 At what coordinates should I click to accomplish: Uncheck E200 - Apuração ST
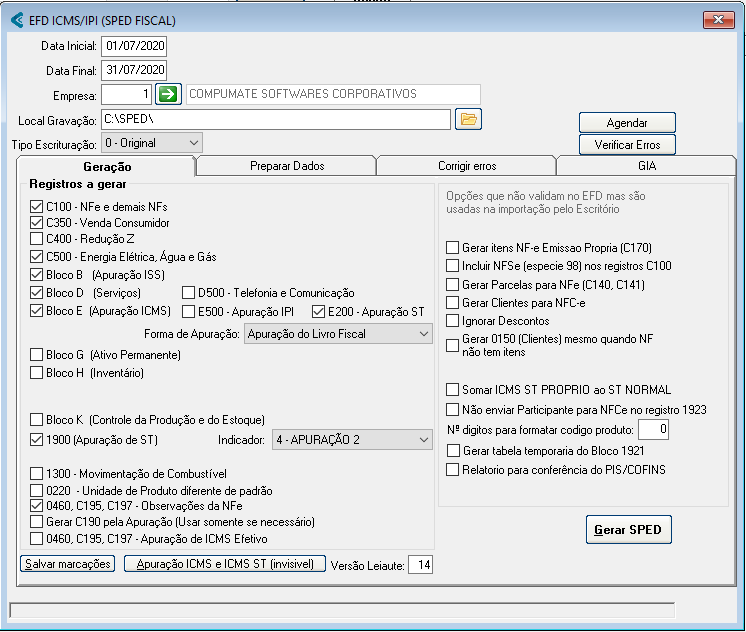319,311
